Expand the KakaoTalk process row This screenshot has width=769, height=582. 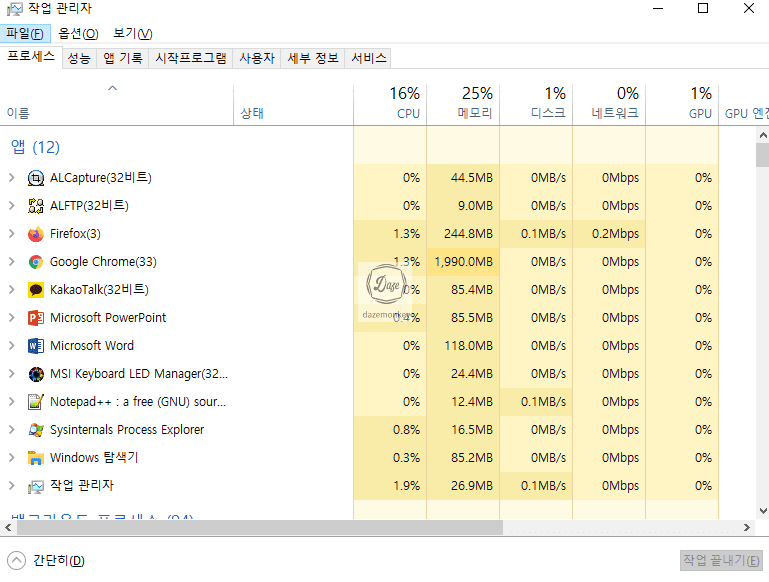pyautogui.click(x=12, y=290)
